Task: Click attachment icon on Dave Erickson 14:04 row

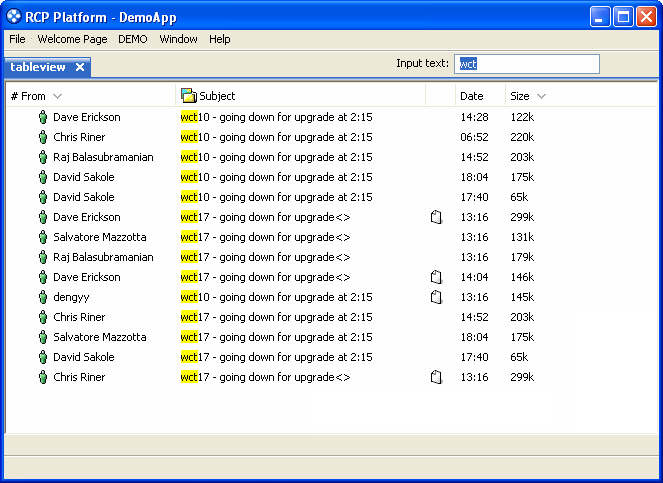Action: pyautogui.click(x=436, y=277)
